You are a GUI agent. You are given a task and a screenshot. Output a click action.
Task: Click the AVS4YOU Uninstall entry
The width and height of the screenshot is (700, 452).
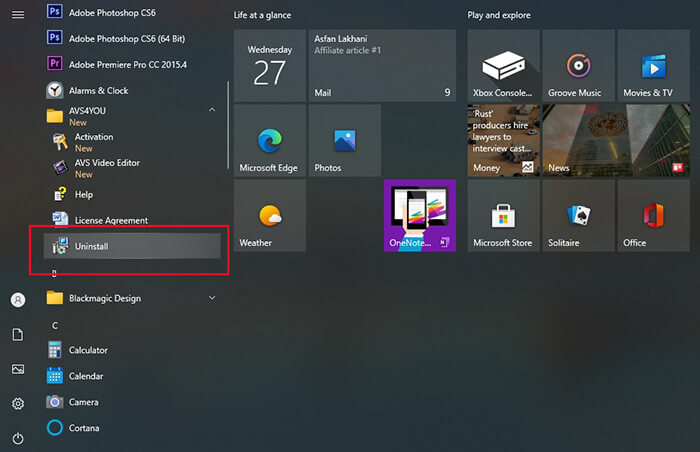(x=132, y=246)
